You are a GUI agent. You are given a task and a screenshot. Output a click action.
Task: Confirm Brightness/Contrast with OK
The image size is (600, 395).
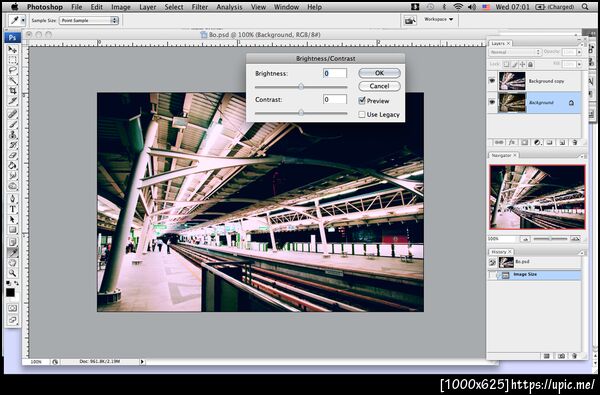pyautogui.click(x=379, y=73)
